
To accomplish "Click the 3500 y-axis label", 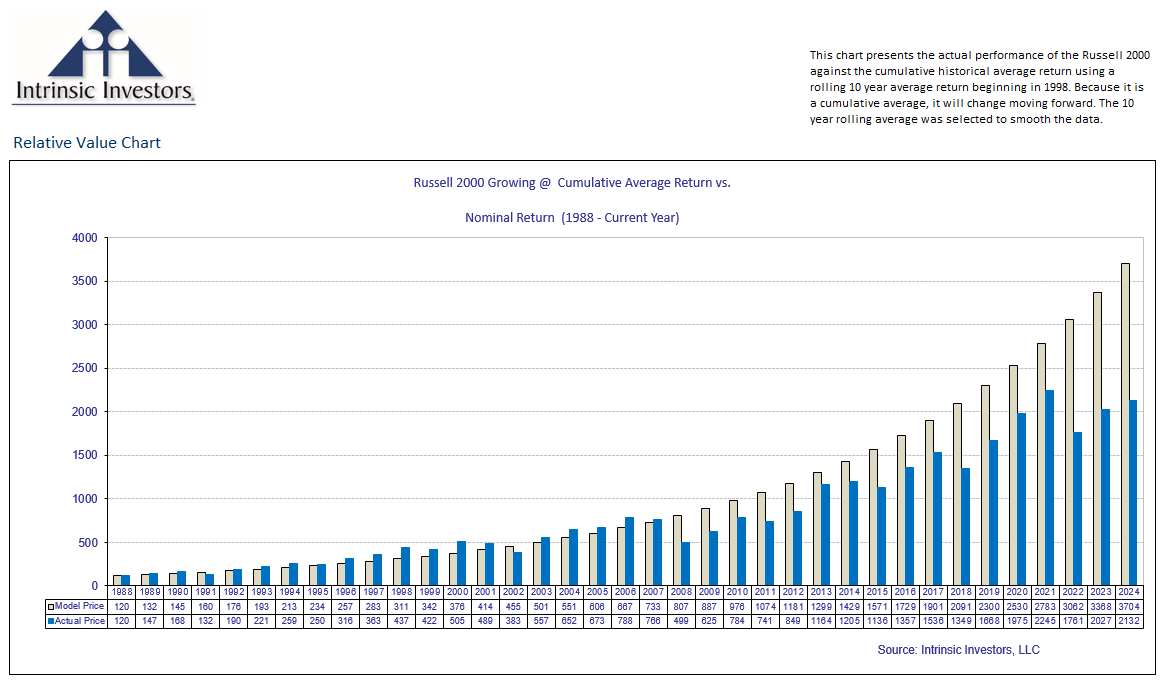I will [84, 282].
